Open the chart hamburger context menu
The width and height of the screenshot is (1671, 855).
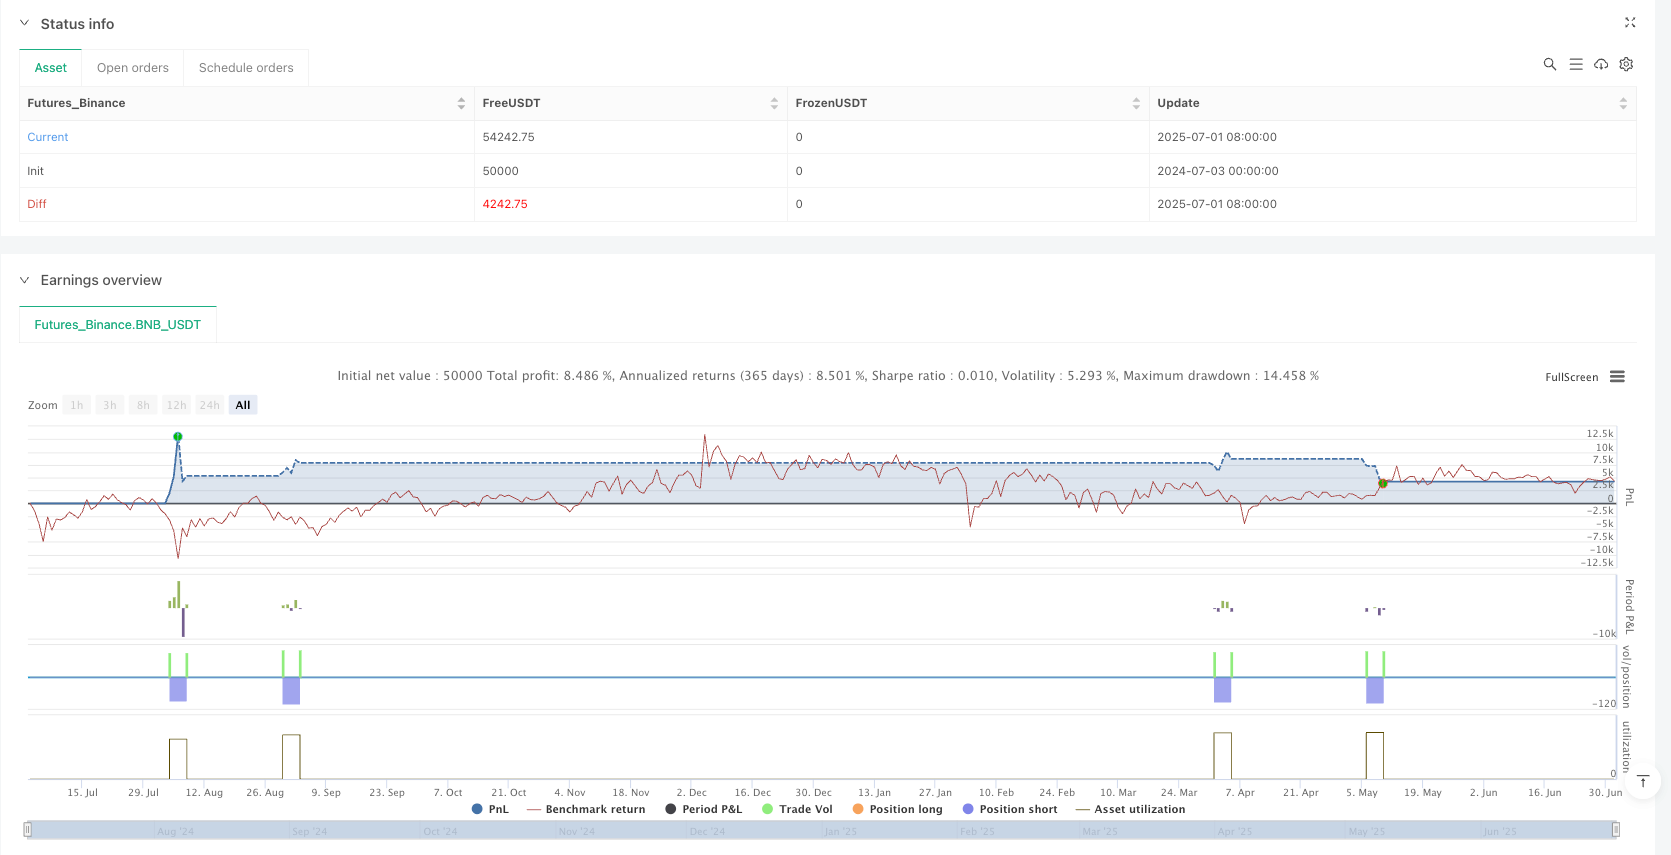[x=1617, y=377]
